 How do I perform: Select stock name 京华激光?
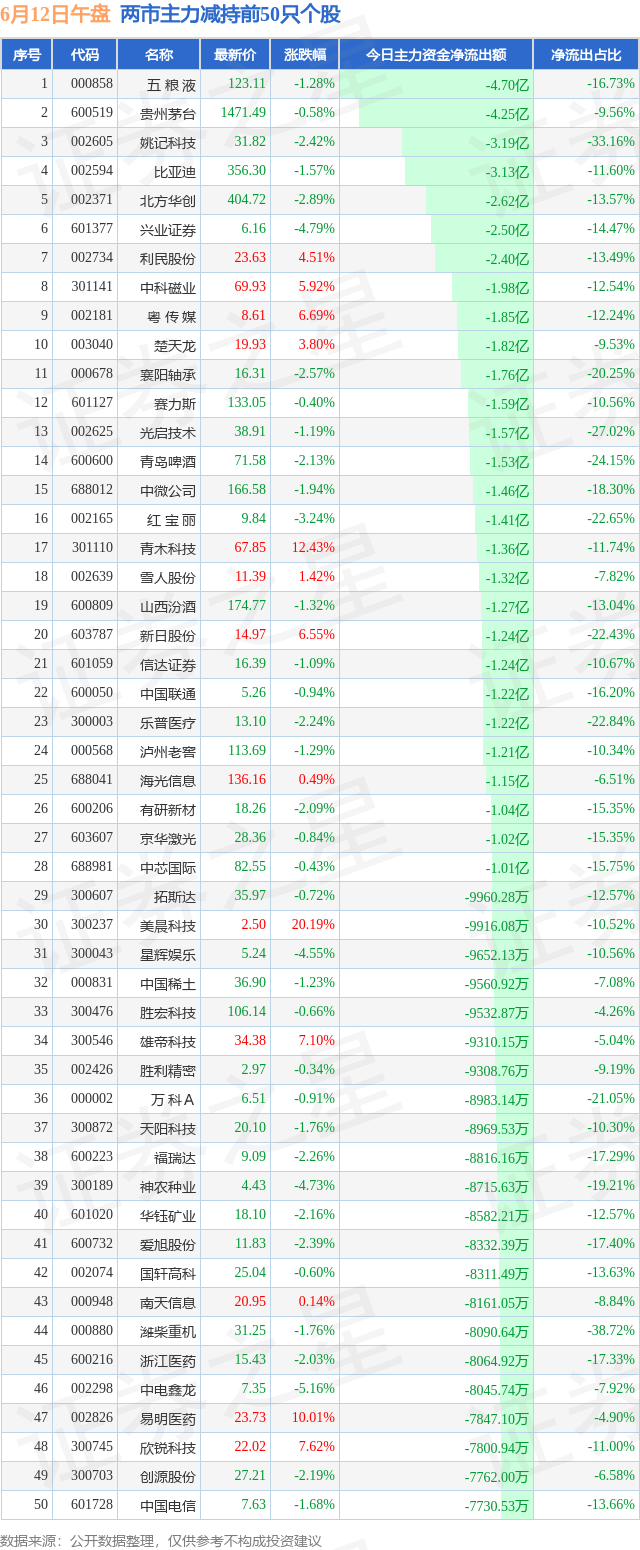click(169, 838)
